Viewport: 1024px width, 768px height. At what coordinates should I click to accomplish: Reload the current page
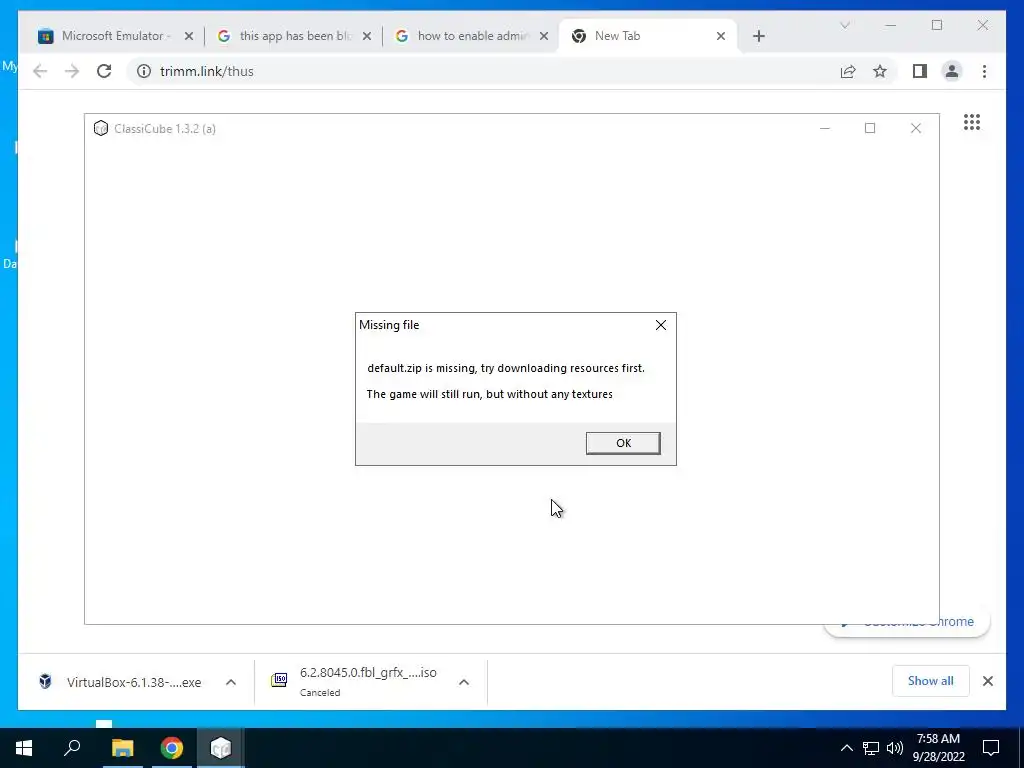tap(104, 71)
